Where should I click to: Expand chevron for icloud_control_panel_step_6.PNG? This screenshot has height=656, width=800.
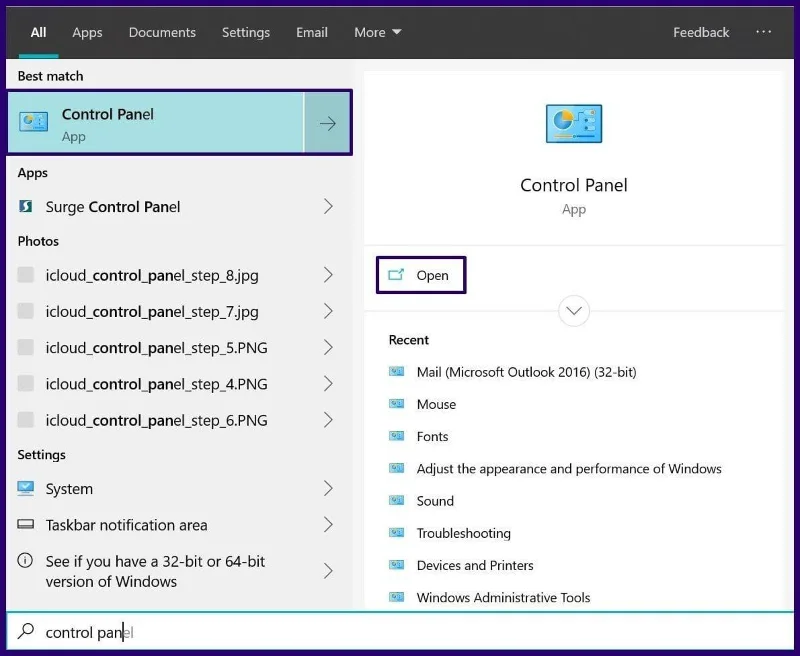[328, 420]
